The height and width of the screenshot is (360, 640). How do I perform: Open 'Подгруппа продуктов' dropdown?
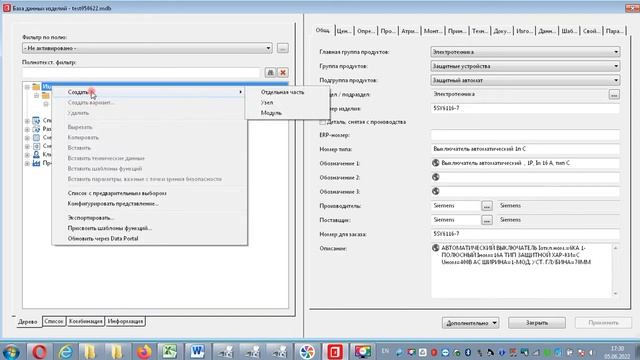pos(616,80)
